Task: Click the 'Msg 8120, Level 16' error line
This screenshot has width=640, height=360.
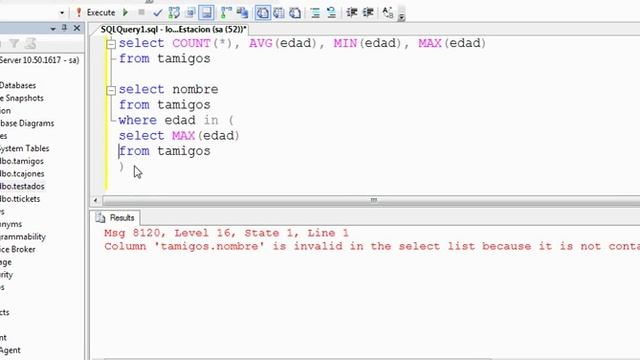Action: (227, 233)
